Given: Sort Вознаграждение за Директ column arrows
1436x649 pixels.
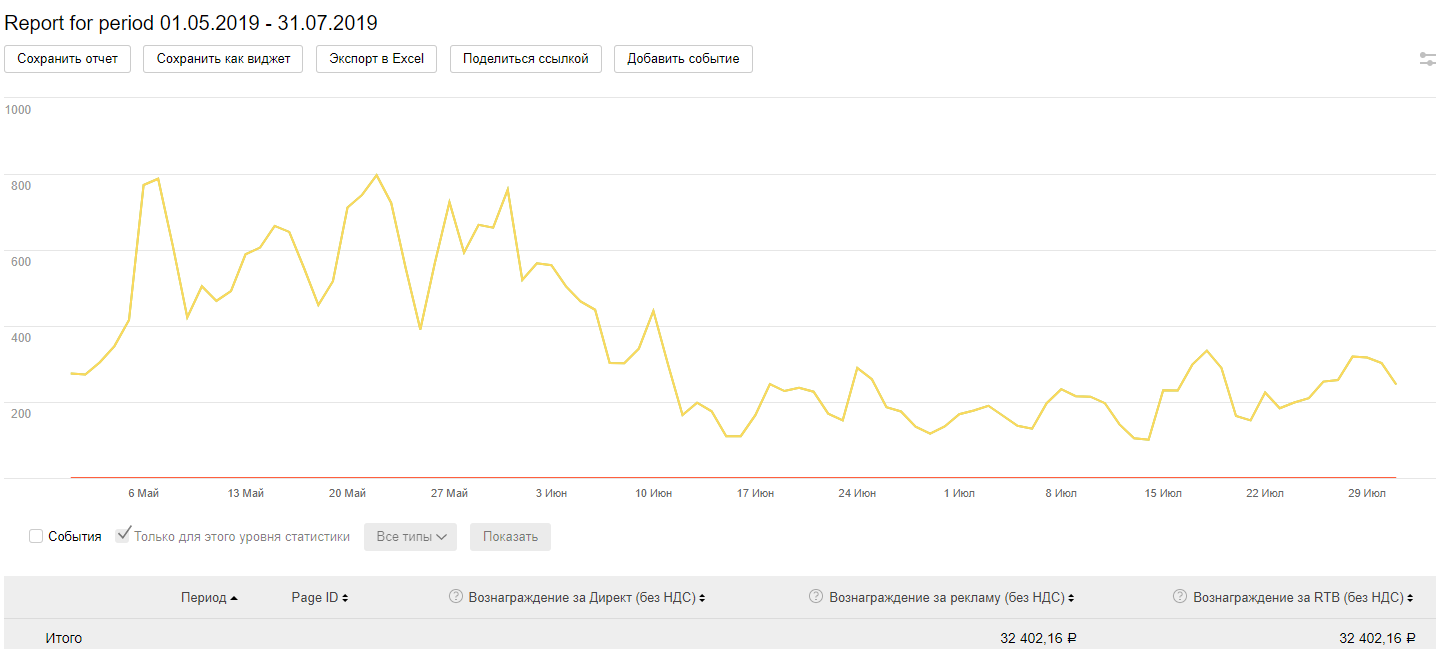Looking at the screenshot, I should tap(702, 598).
